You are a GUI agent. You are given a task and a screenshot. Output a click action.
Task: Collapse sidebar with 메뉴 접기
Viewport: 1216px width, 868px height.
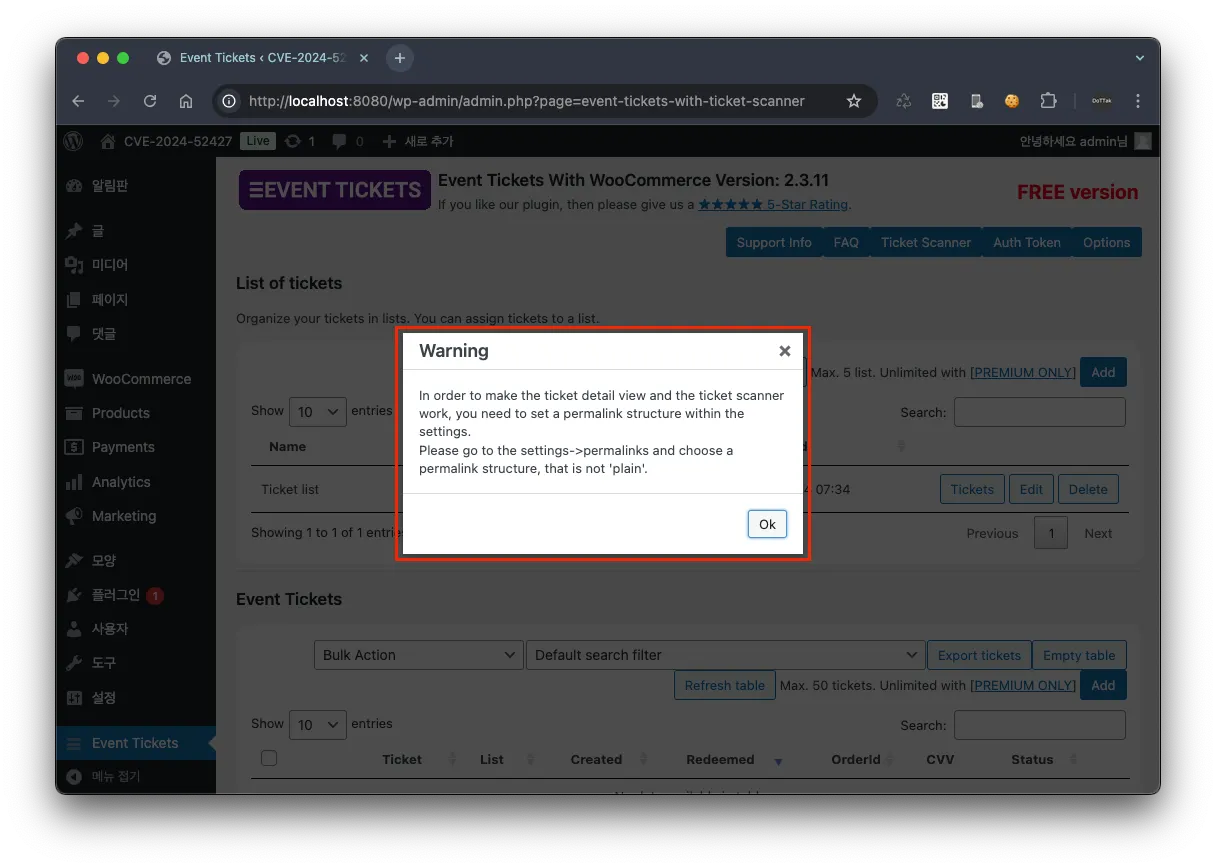(136, 777)
